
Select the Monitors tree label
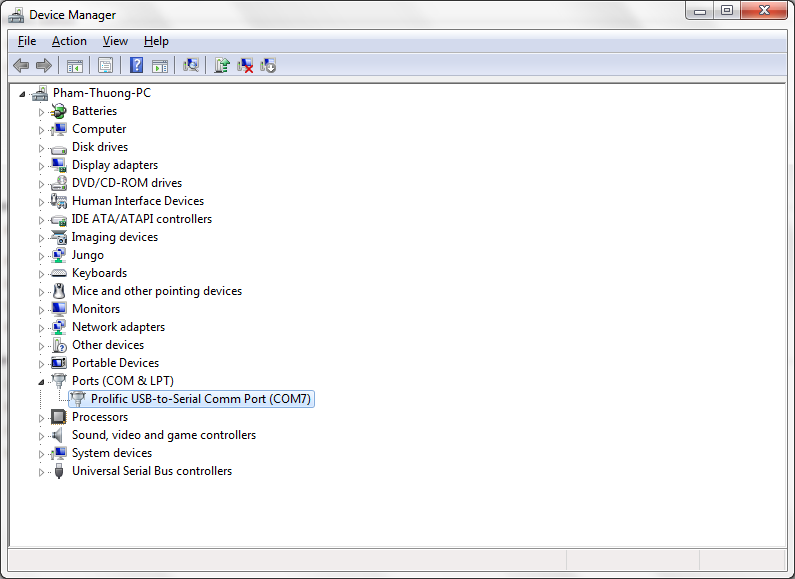(96, 309)
